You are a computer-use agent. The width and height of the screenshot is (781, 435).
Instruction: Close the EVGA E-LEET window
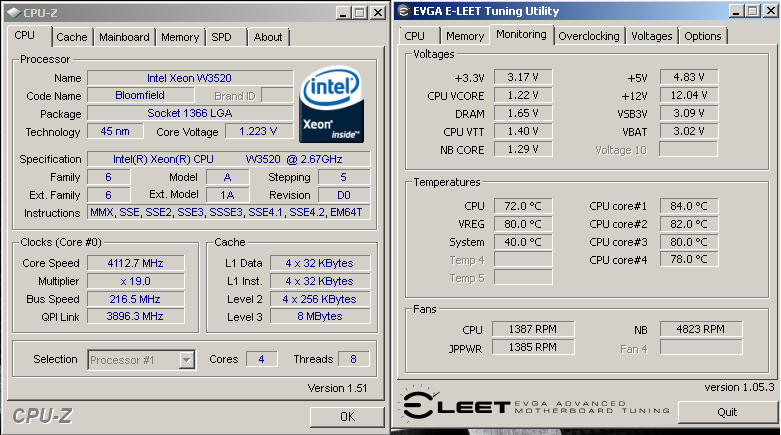click(771, 11)
